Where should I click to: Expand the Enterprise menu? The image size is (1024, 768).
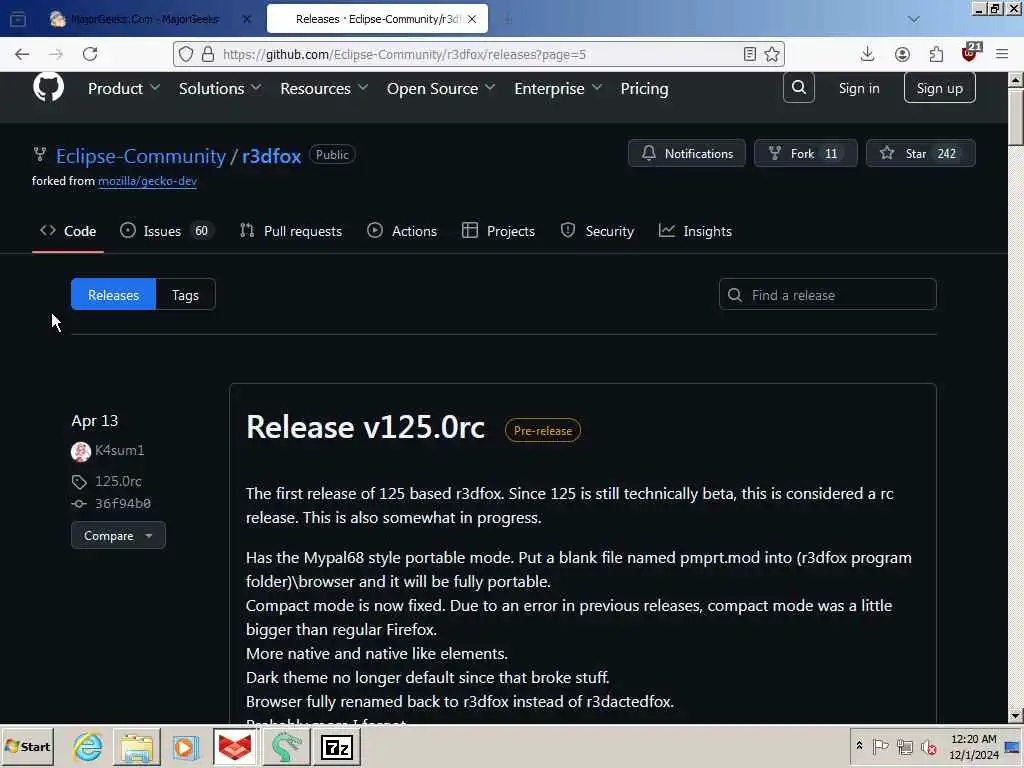[x=558, y=88]
